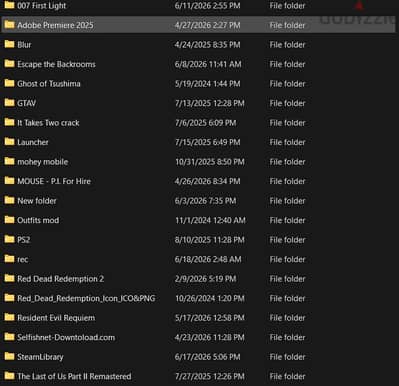399x386 pixels.
Task: Click the date 10/31/2025 8:50 PM
Action: click(x=210, y=162)
